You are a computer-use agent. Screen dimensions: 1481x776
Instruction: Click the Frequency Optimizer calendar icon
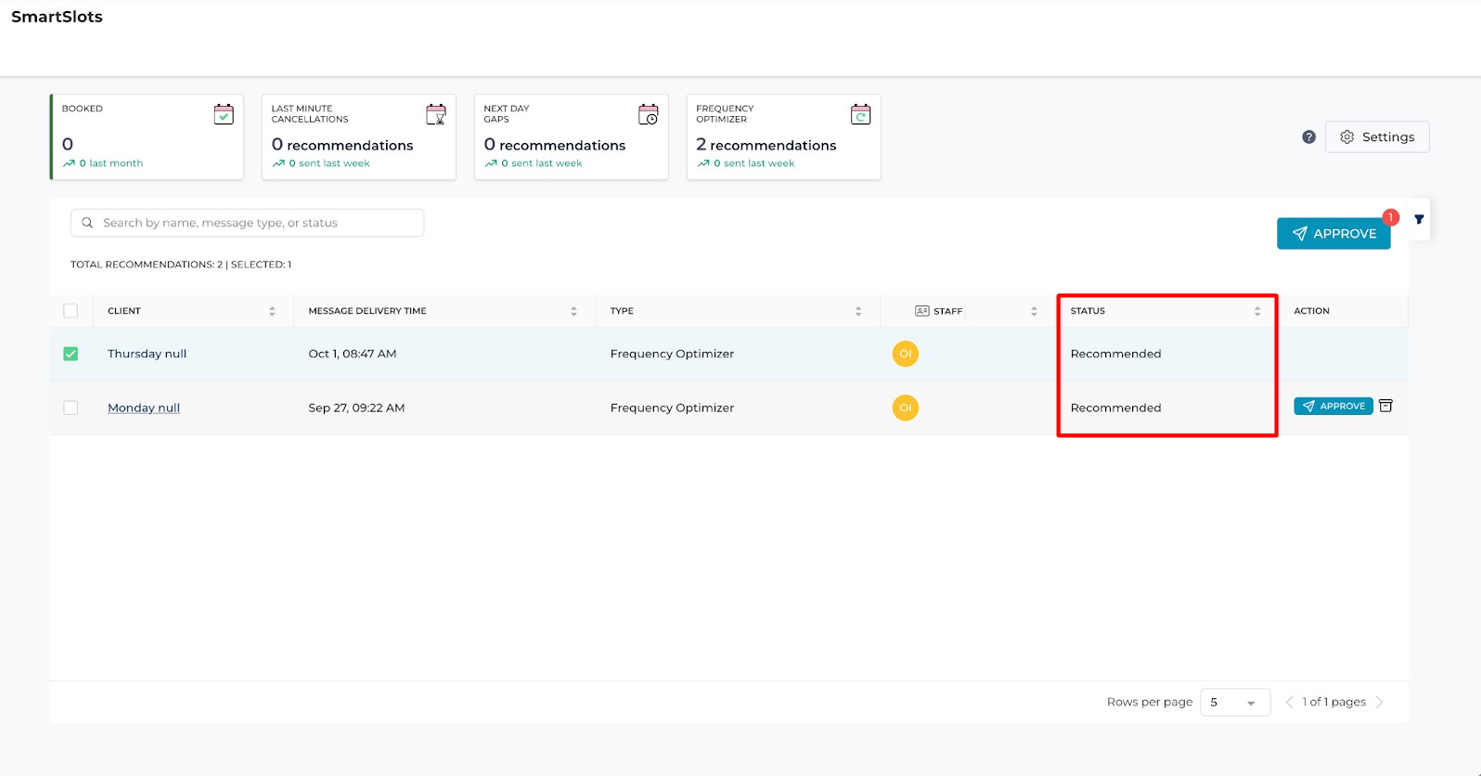(860, 115)
